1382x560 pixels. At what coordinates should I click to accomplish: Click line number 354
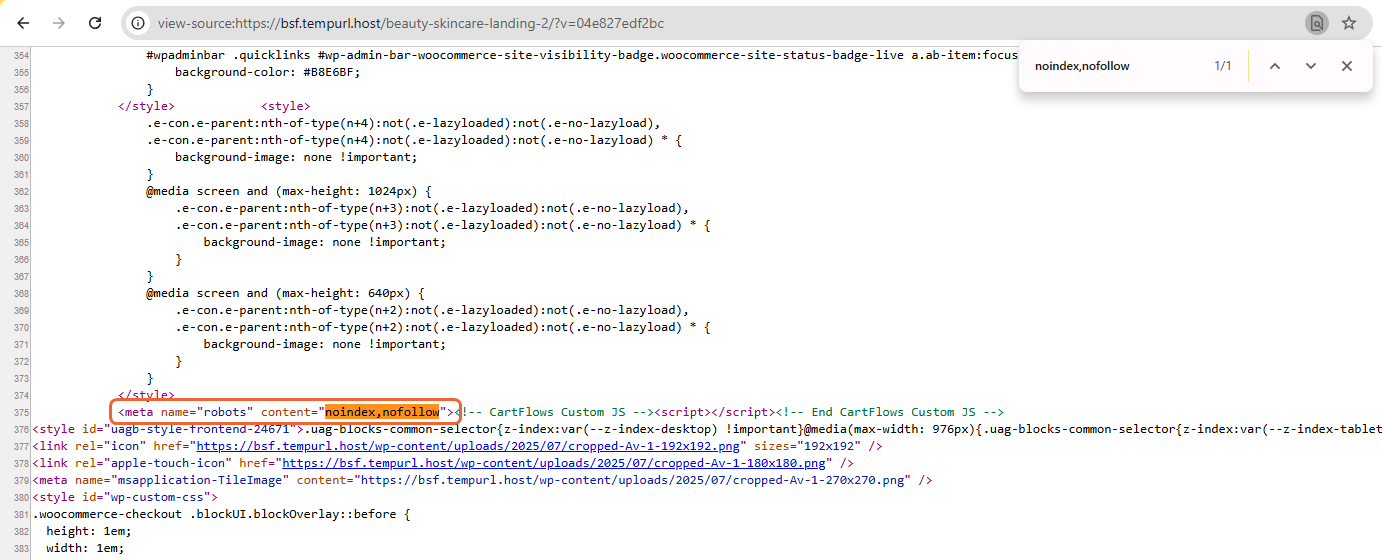(21, 56)
